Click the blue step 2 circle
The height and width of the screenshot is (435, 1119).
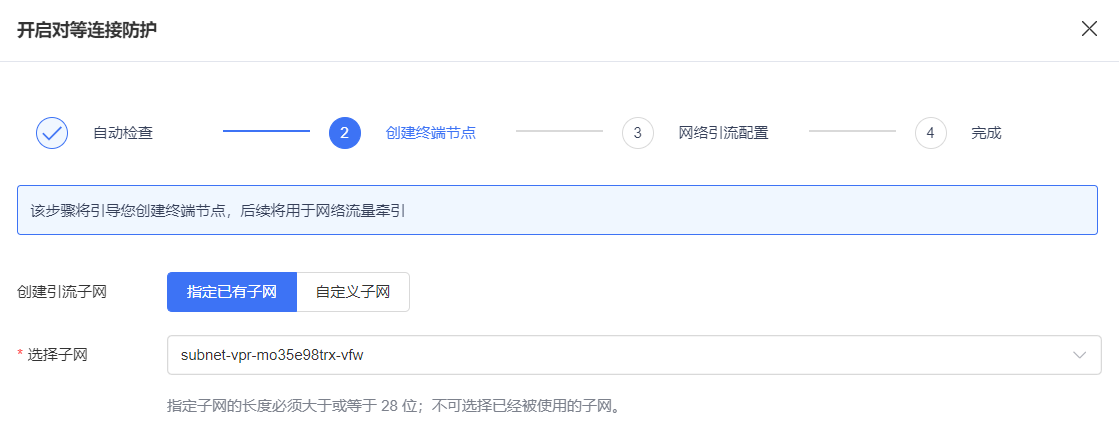click(x=344, y=133)
